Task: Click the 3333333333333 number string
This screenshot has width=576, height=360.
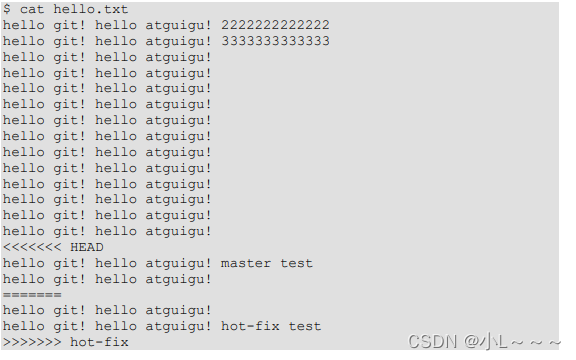Action: click(275, 41)
